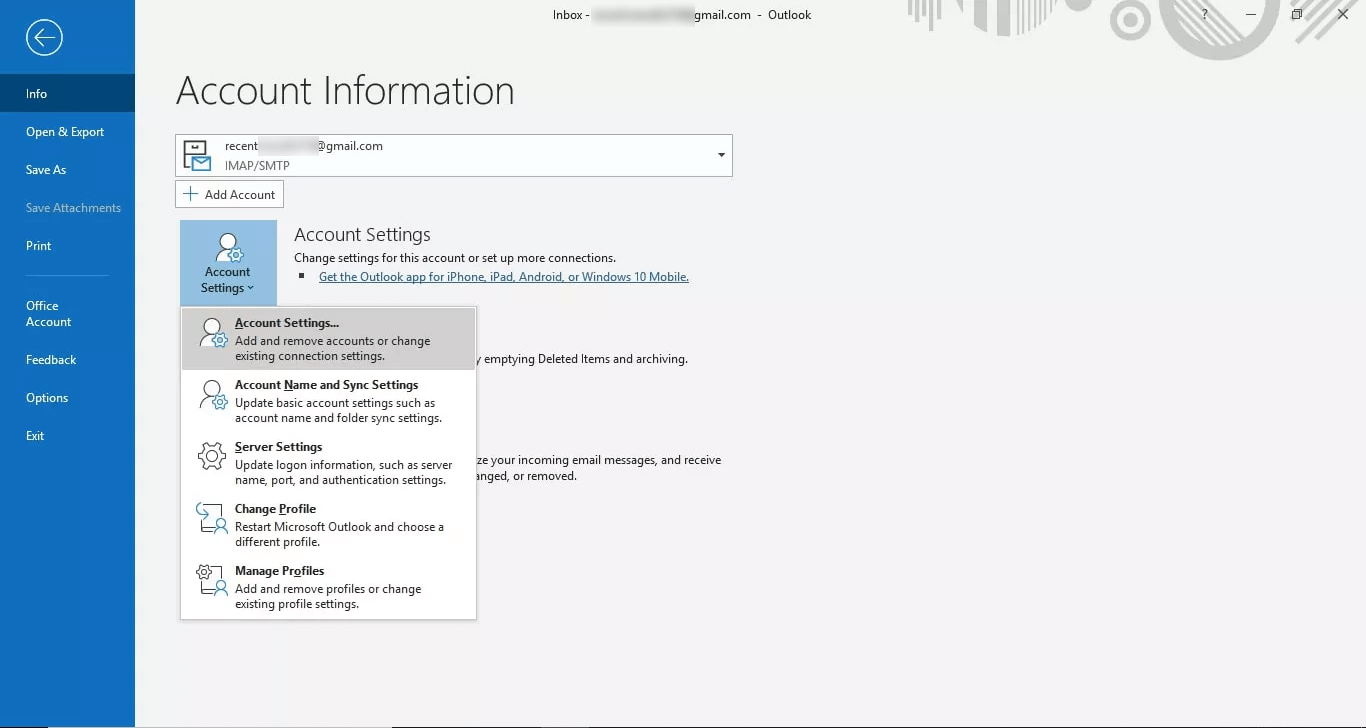Choose Change Profile menu entry

tap(328, 525)
